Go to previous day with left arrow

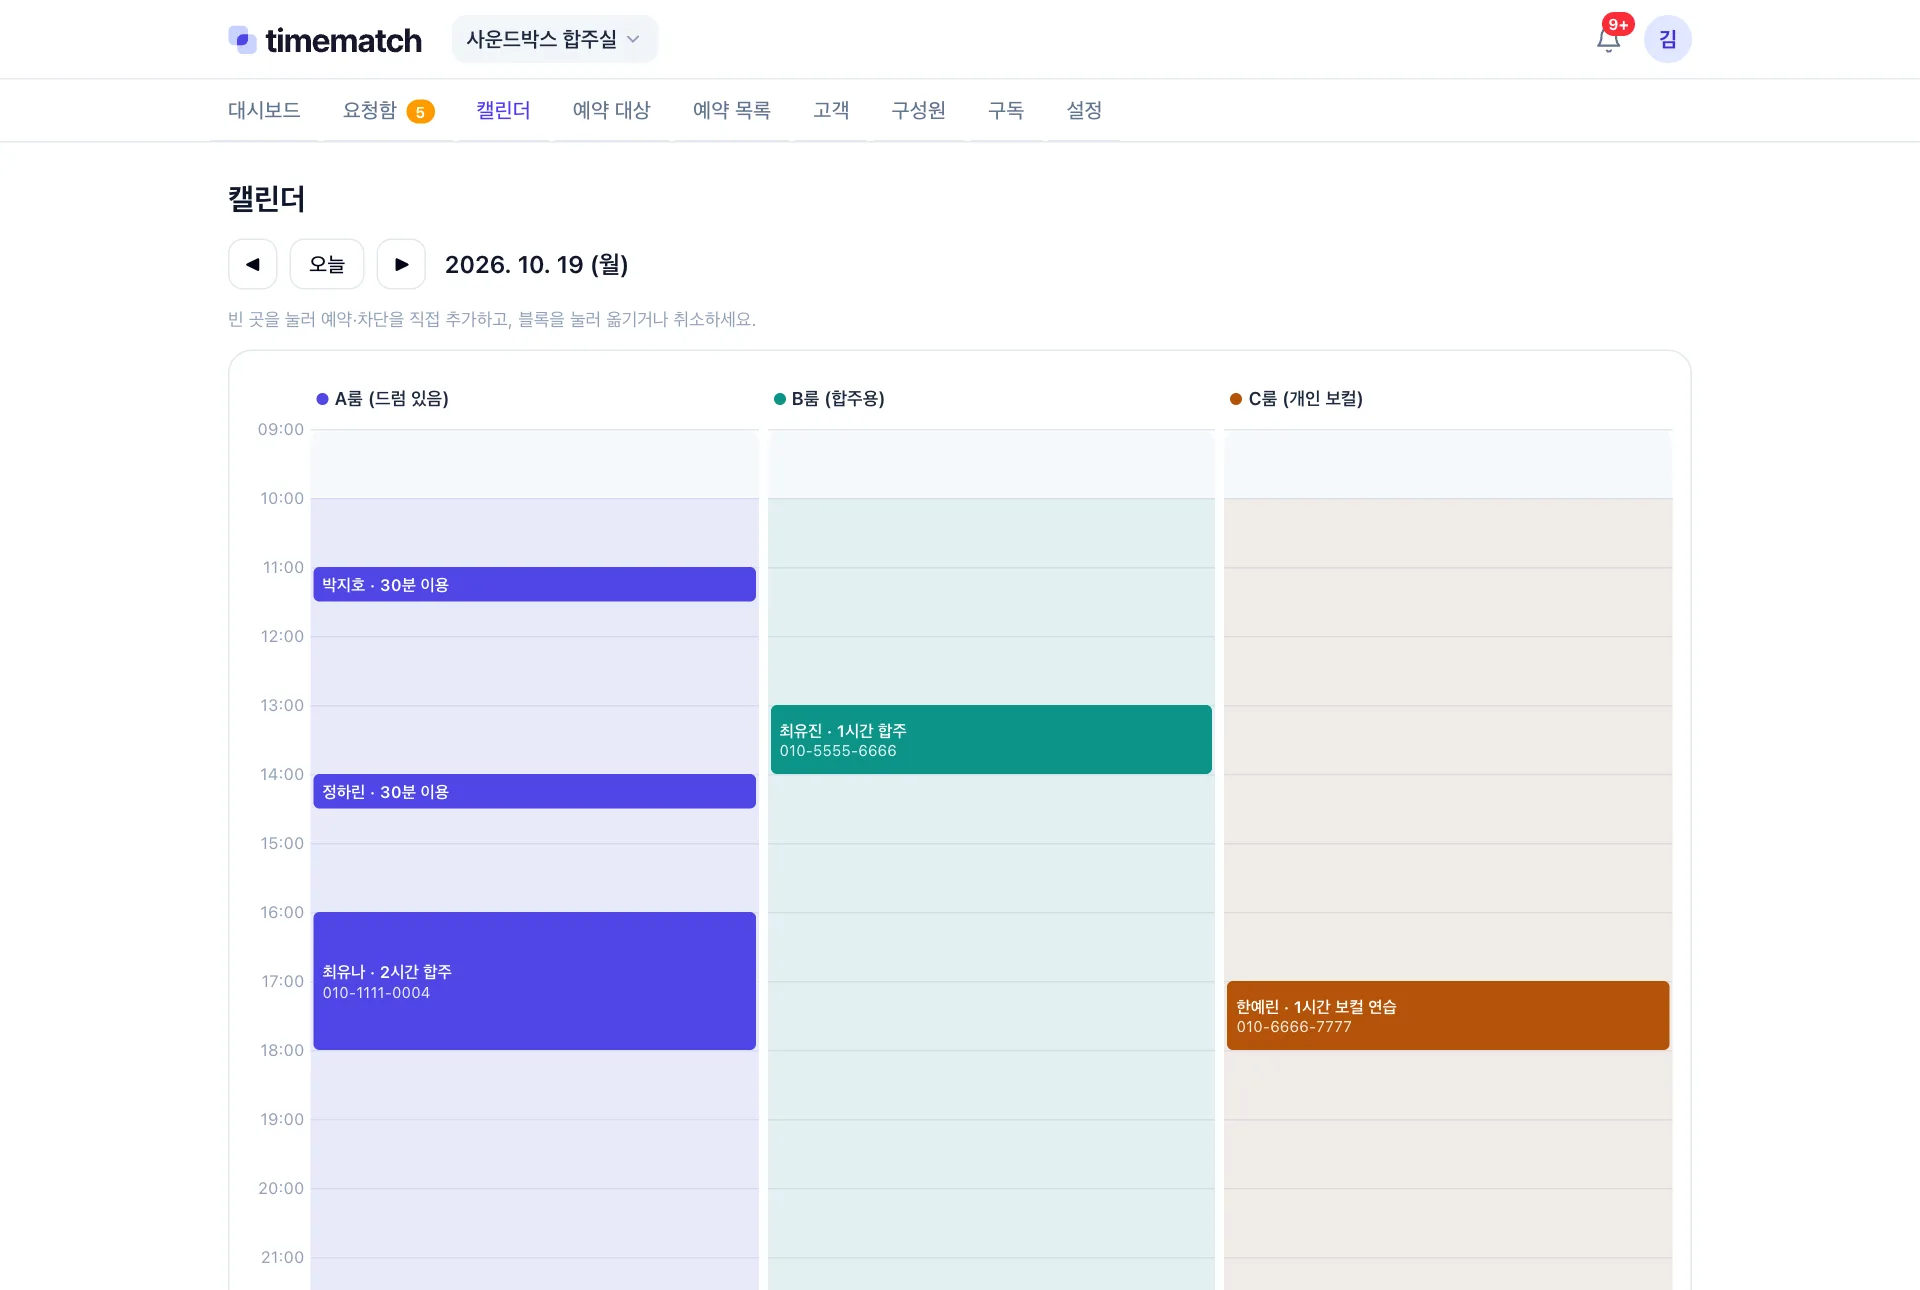tap(253, 264)
